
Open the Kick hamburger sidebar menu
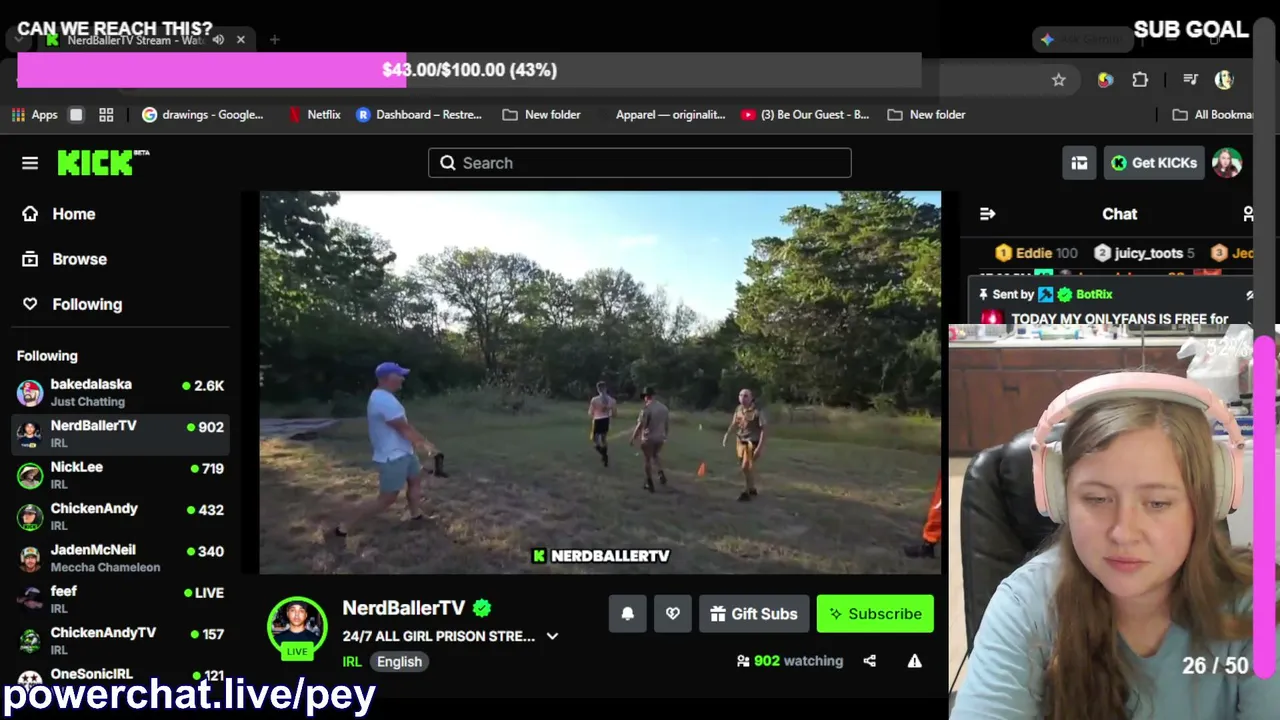30,163
